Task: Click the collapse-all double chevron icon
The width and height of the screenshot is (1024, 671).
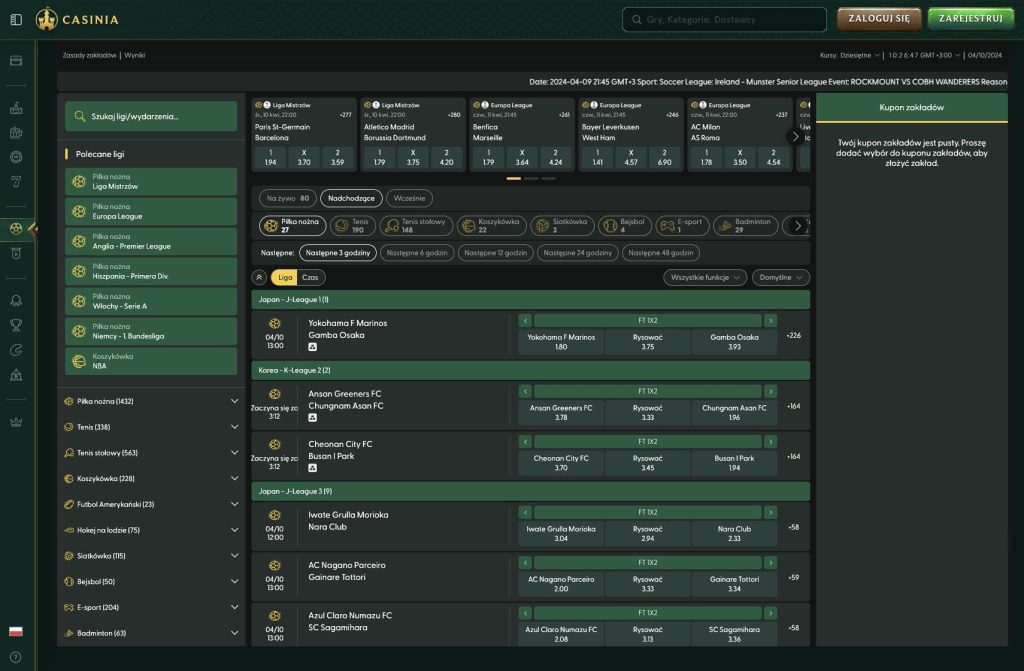Action: click(260, 278)
